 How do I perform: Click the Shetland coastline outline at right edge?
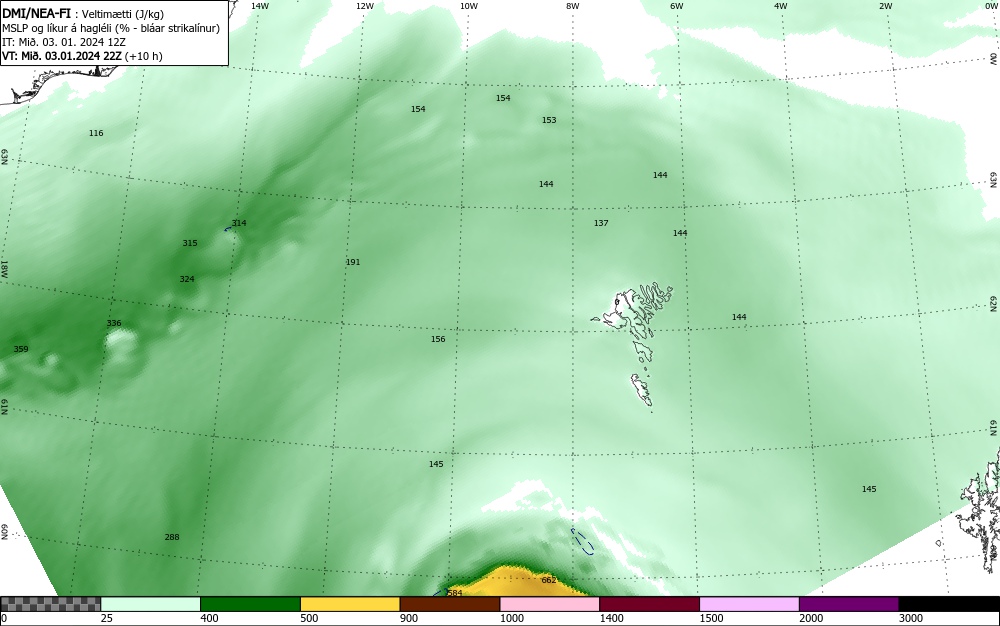click(x=980, y=510)
